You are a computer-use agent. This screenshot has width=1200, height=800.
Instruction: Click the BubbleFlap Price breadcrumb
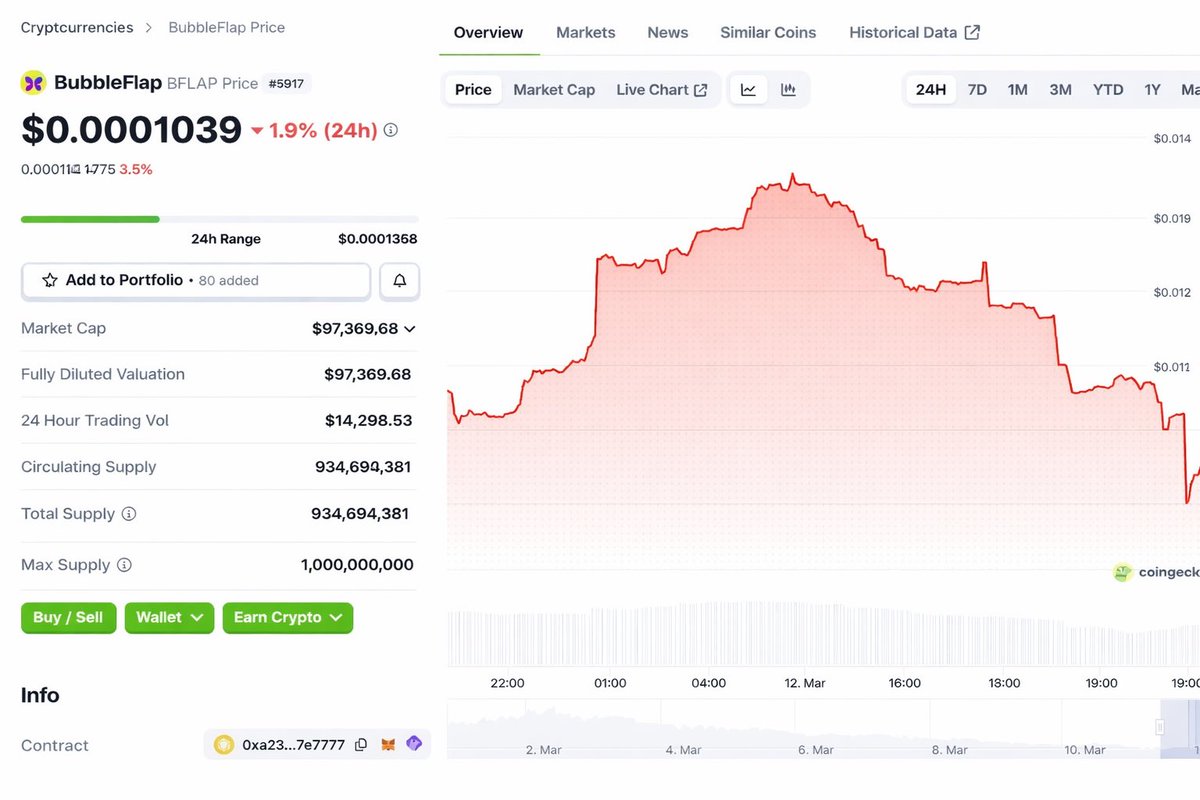point(226,28)
